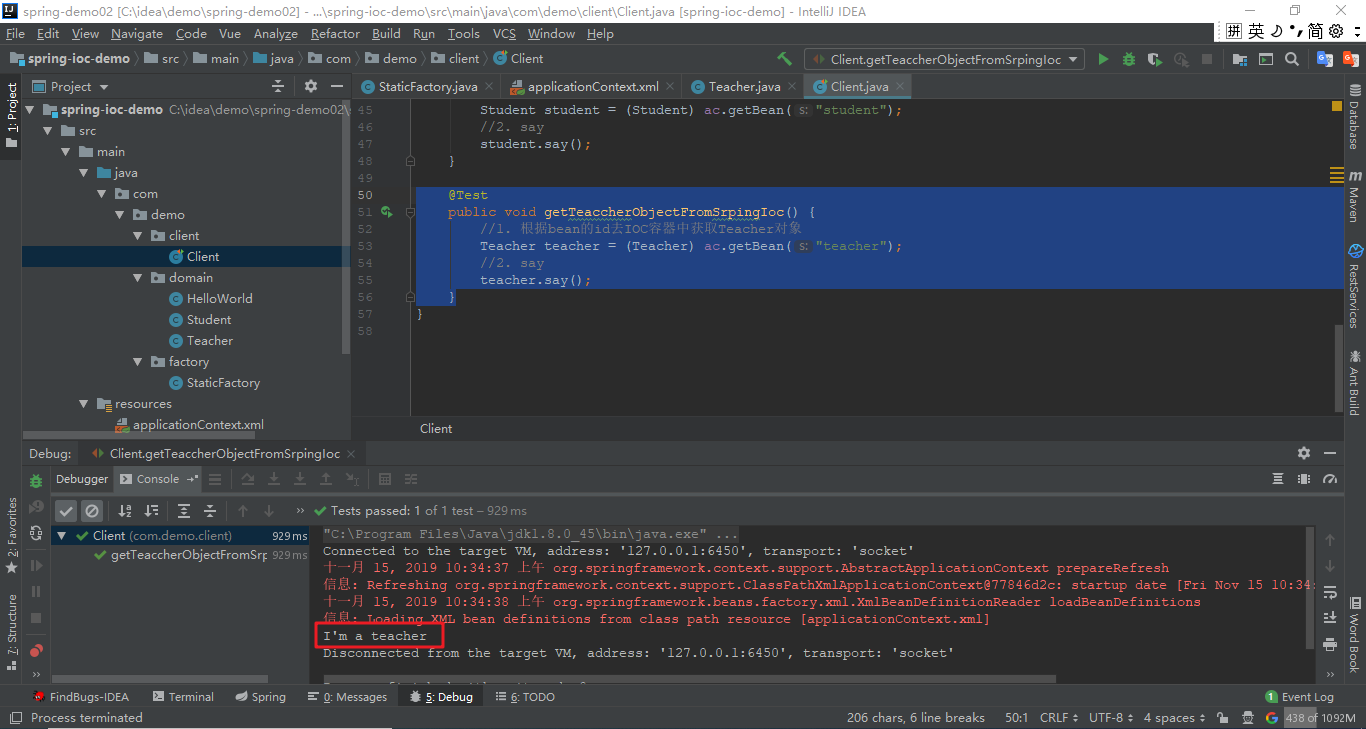Collapse the resources folder

86,404
